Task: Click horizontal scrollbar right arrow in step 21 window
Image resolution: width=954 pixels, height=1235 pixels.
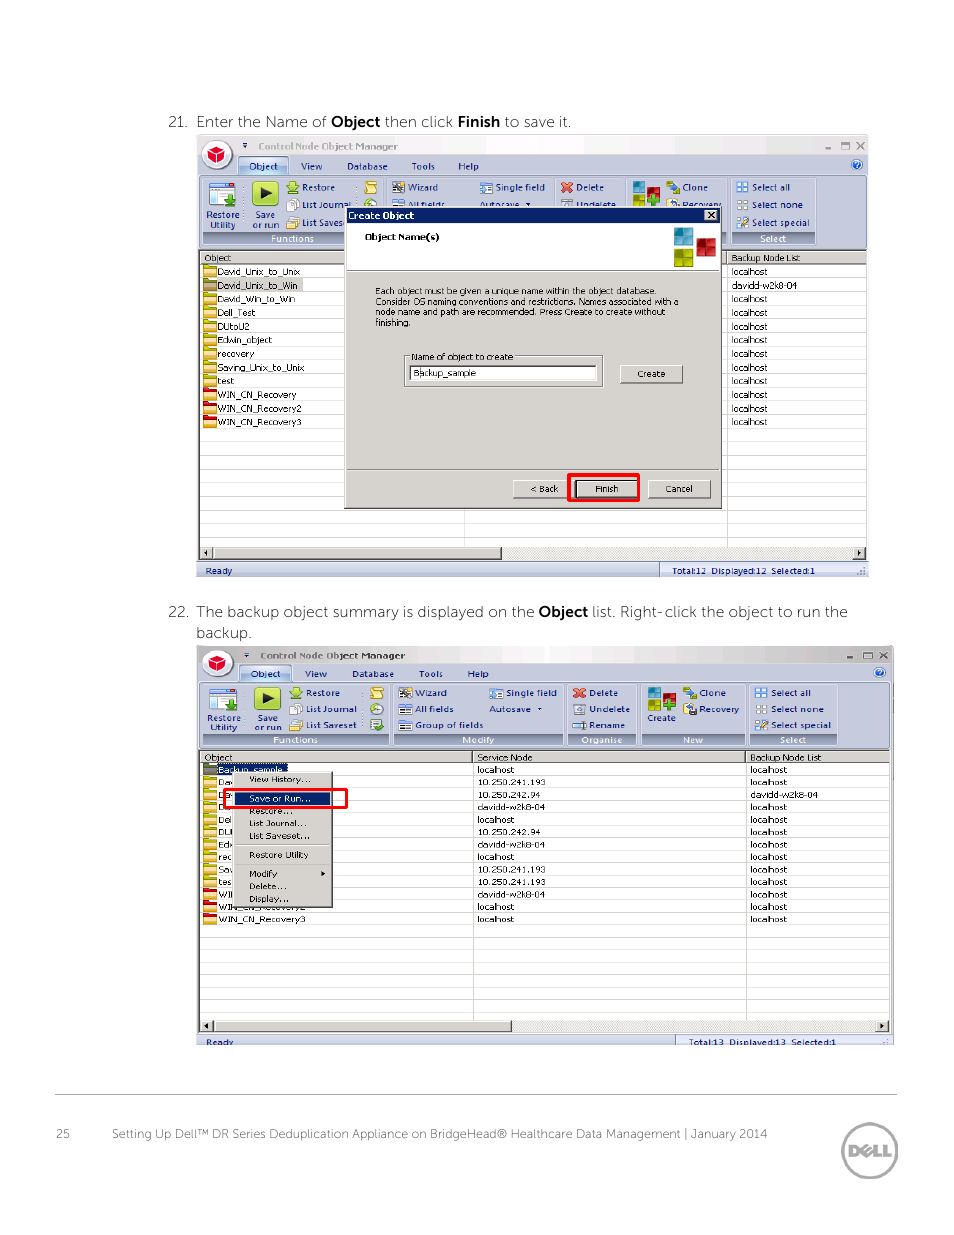Action: click(859, 553)
